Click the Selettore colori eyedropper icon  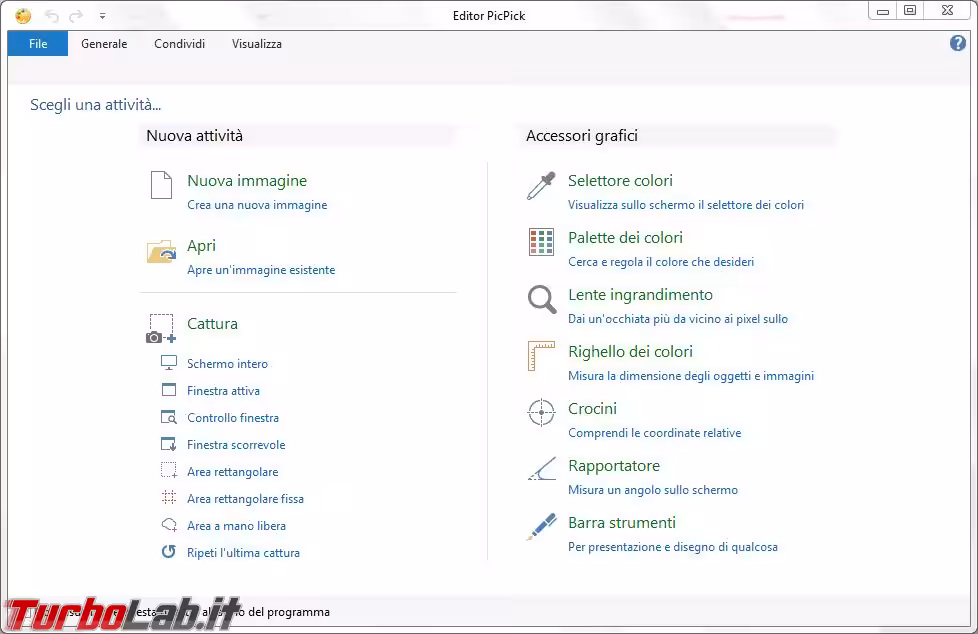(x=541, y=186)
